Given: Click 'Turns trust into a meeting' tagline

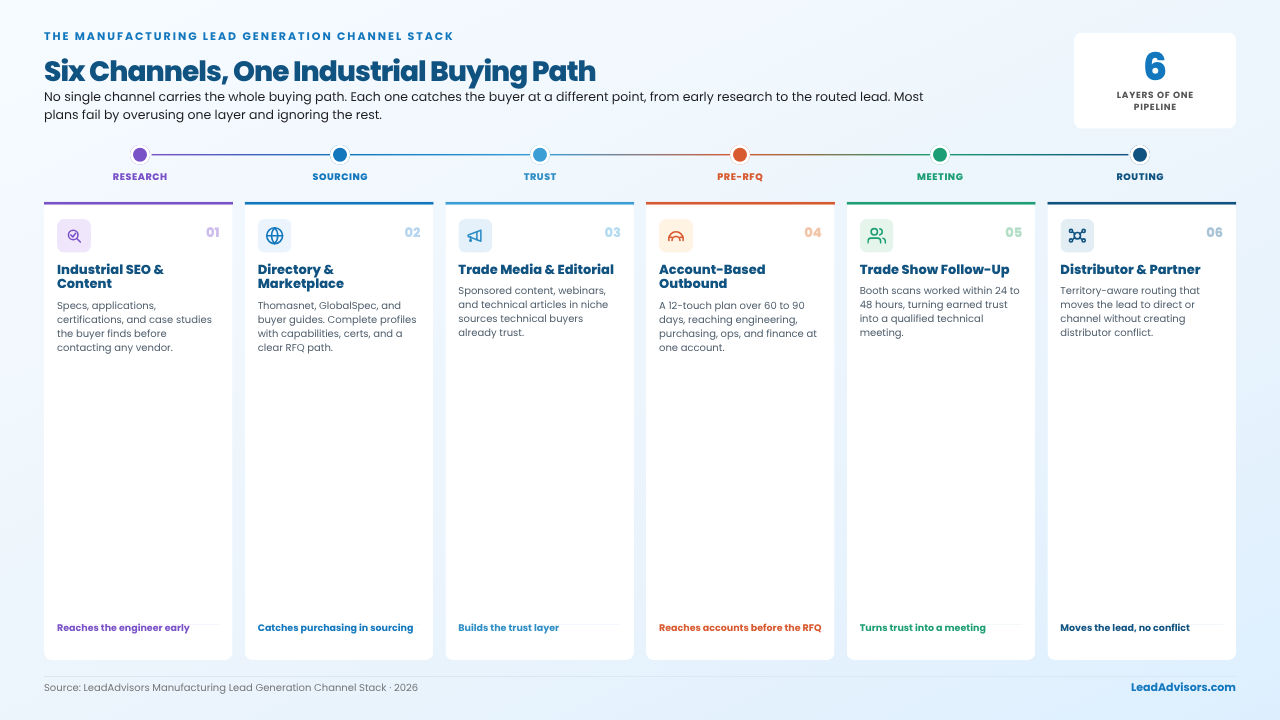Looking at the screenshot, I should 923,628.
